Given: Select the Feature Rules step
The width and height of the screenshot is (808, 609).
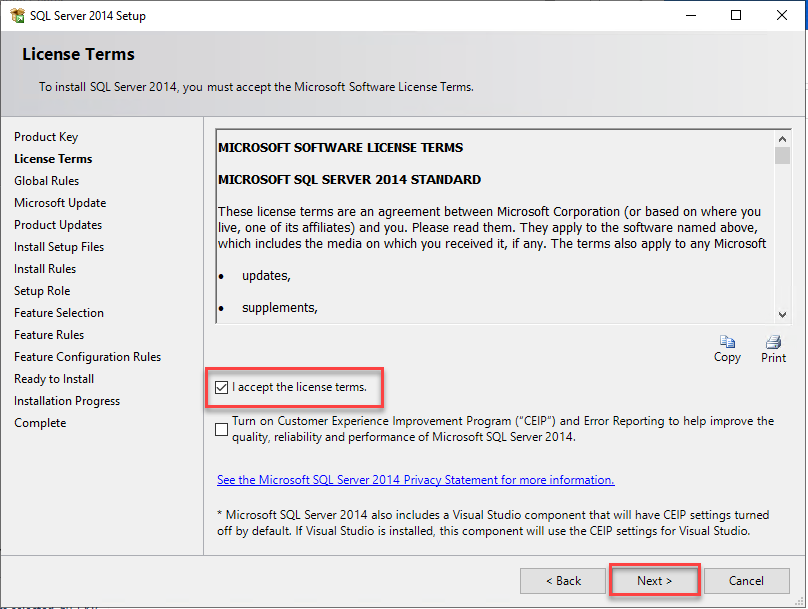Looking at the screenshot, I should click(49, 335).
